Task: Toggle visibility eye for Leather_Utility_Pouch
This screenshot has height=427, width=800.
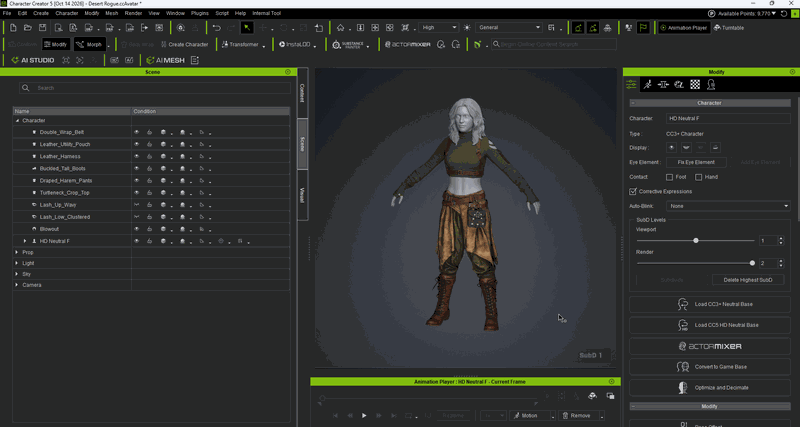Action: click(x=137, y=144)
